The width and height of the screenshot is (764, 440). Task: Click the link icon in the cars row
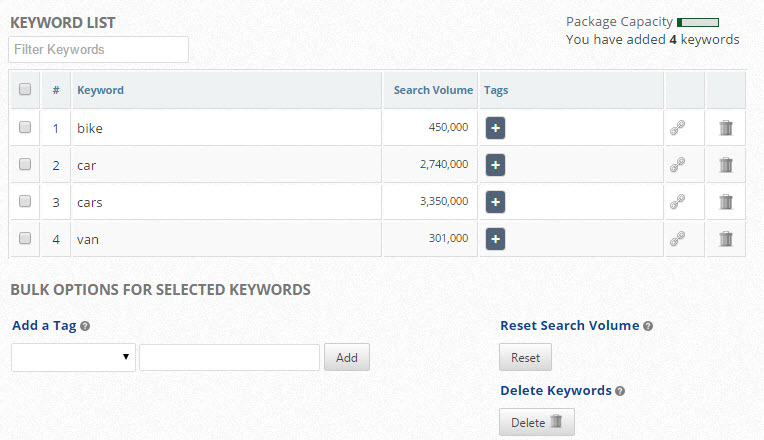(677, 202)
